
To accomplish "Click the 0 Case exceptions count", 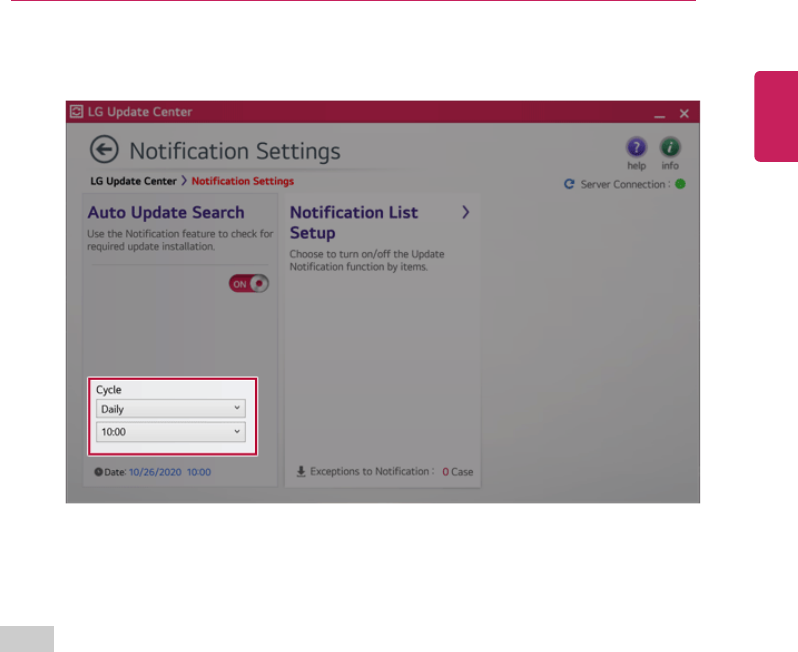I will (x=458, y=472).
